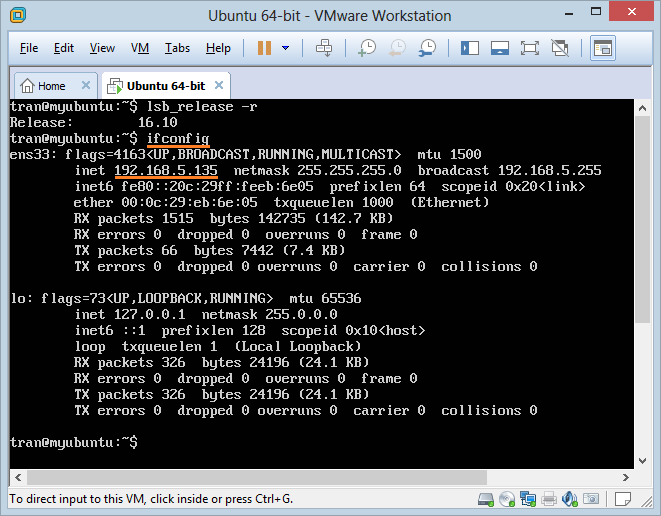Toggle the thumbnail bar view

point(500,48)
